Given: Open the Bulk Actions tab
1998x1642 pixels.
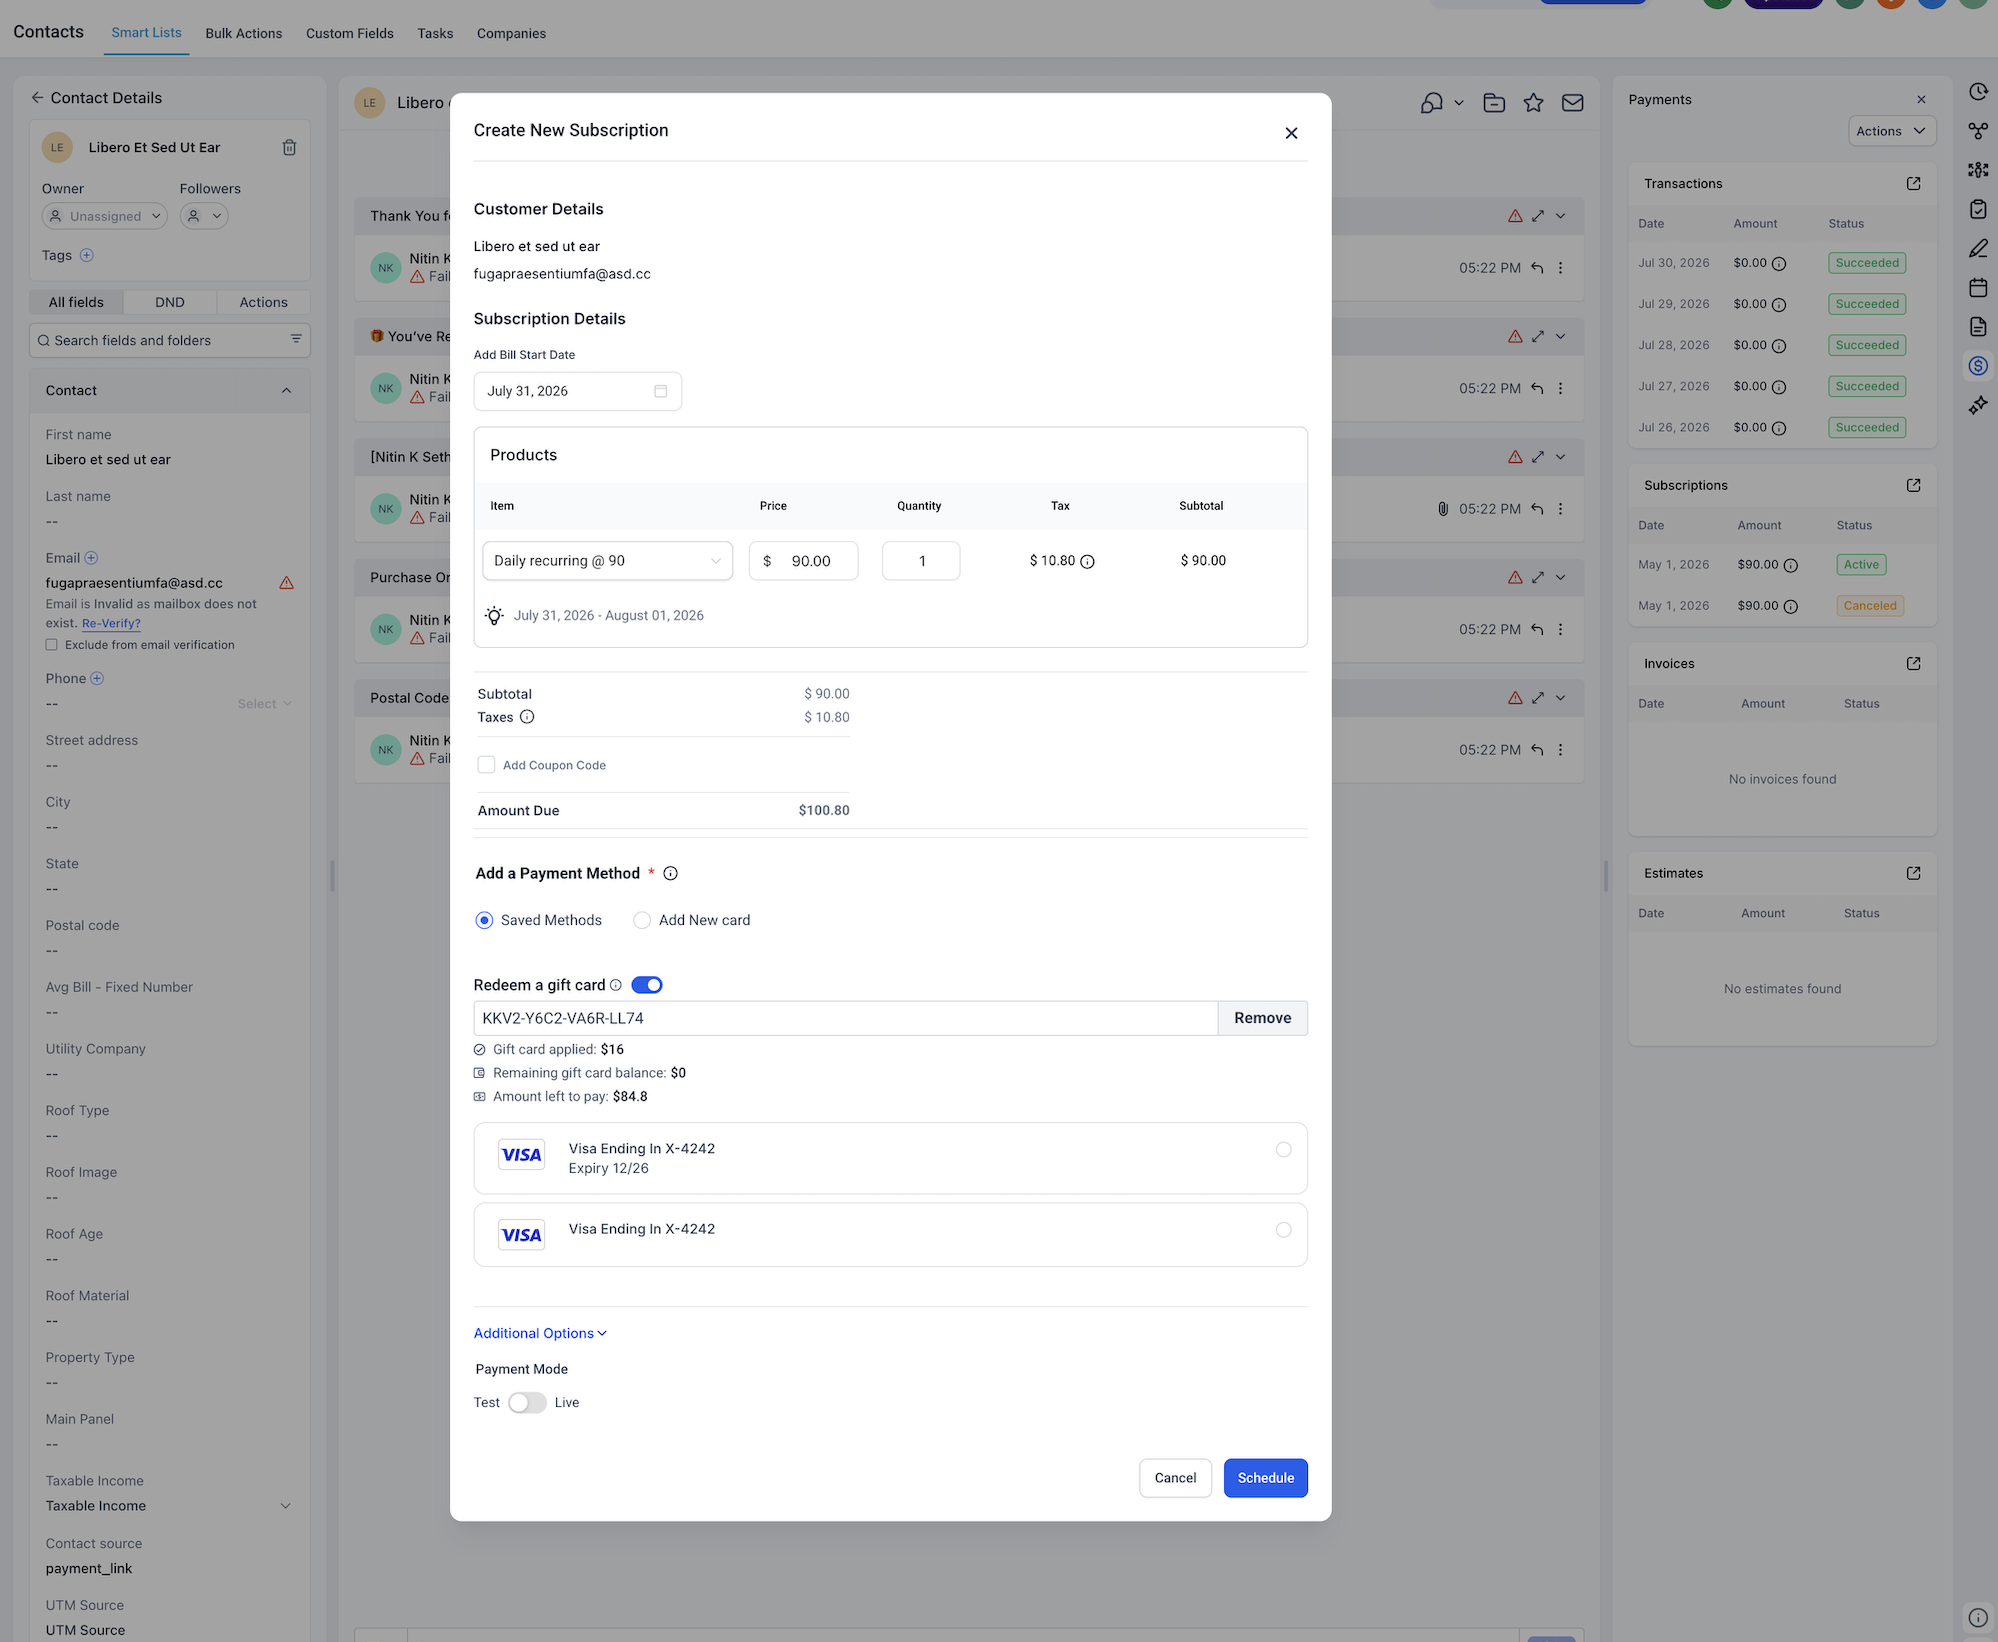Looking at the screenshot, I should point(244,34).
